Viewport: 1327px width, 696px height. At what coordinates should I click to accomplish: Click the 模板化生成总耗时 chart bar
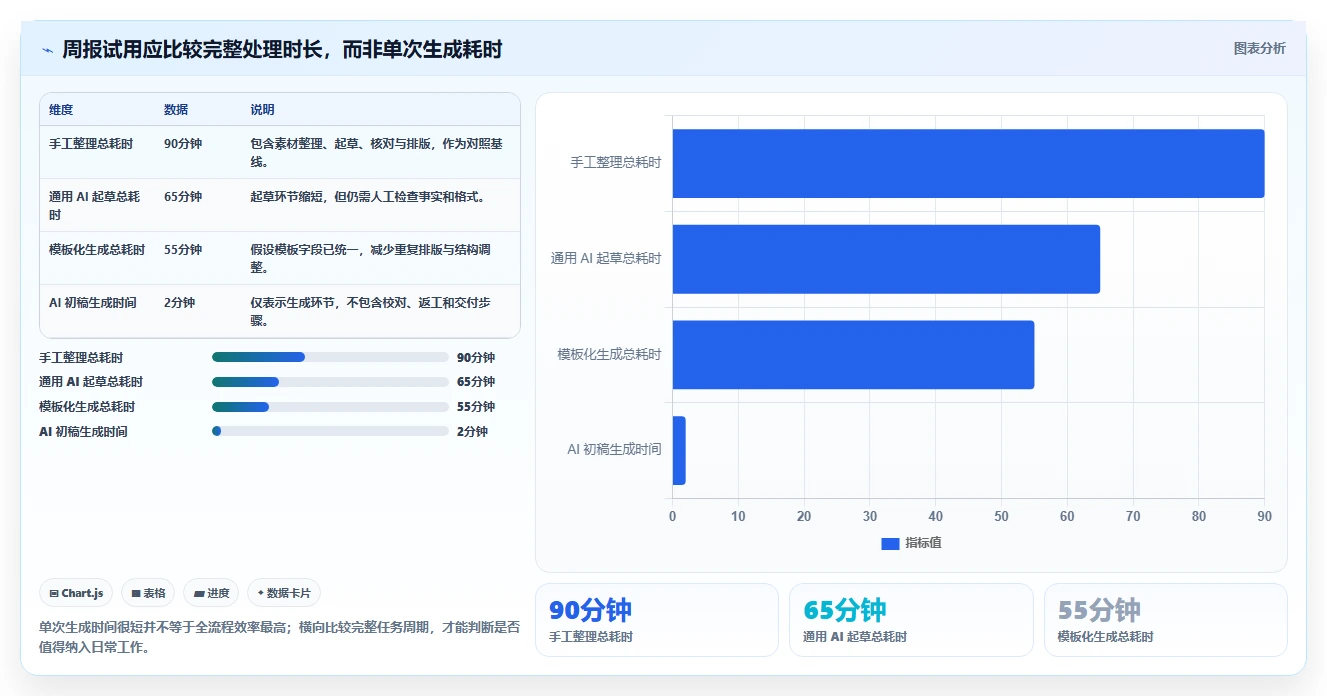pyautogui.click(x=853, y=355)
